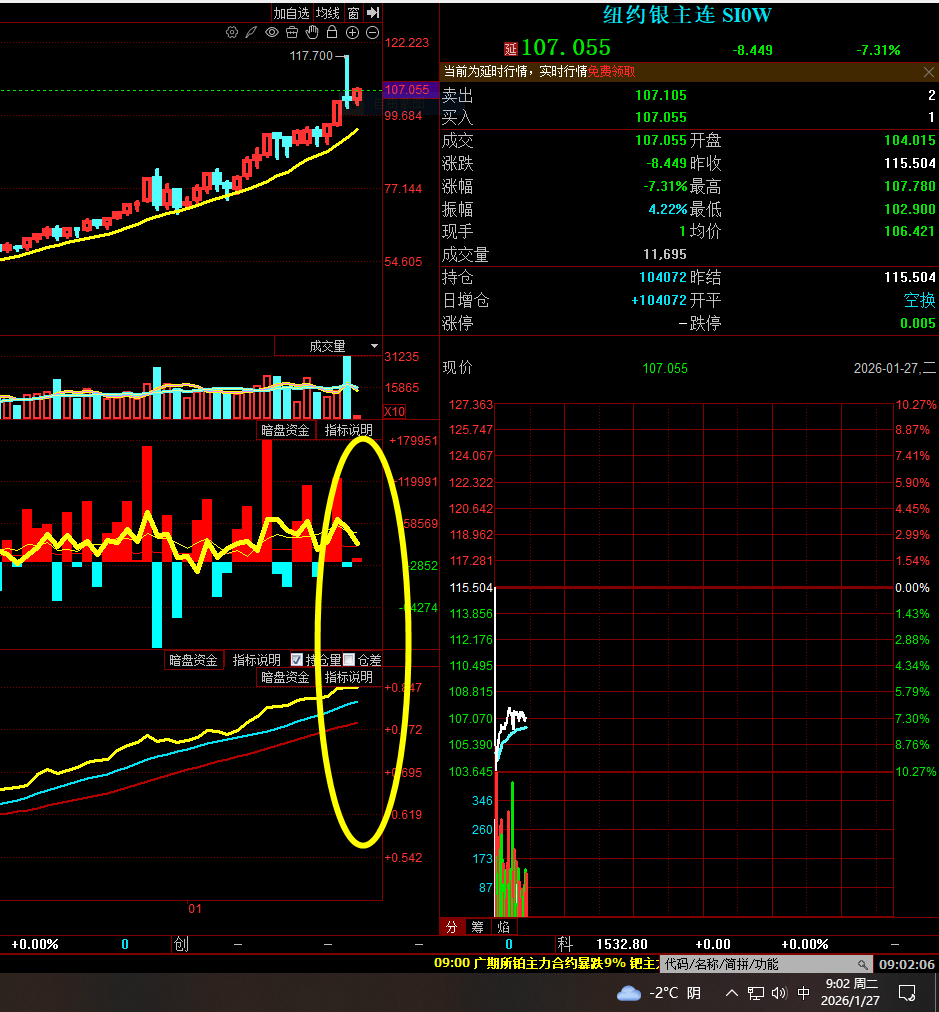This screenshot has height=1012, width=939.
Task: Click the 免费领取 free real-time quote link
Action: (611, 72)
